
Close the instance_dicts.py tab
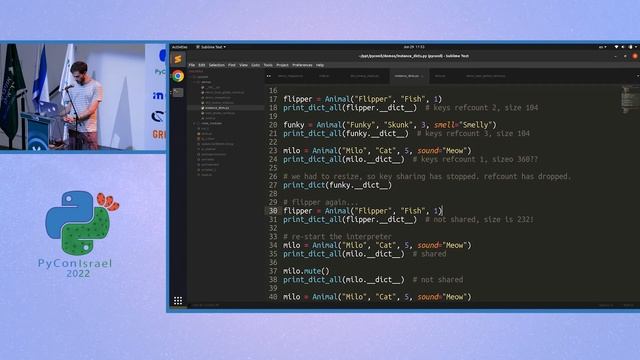coord(422,76)
